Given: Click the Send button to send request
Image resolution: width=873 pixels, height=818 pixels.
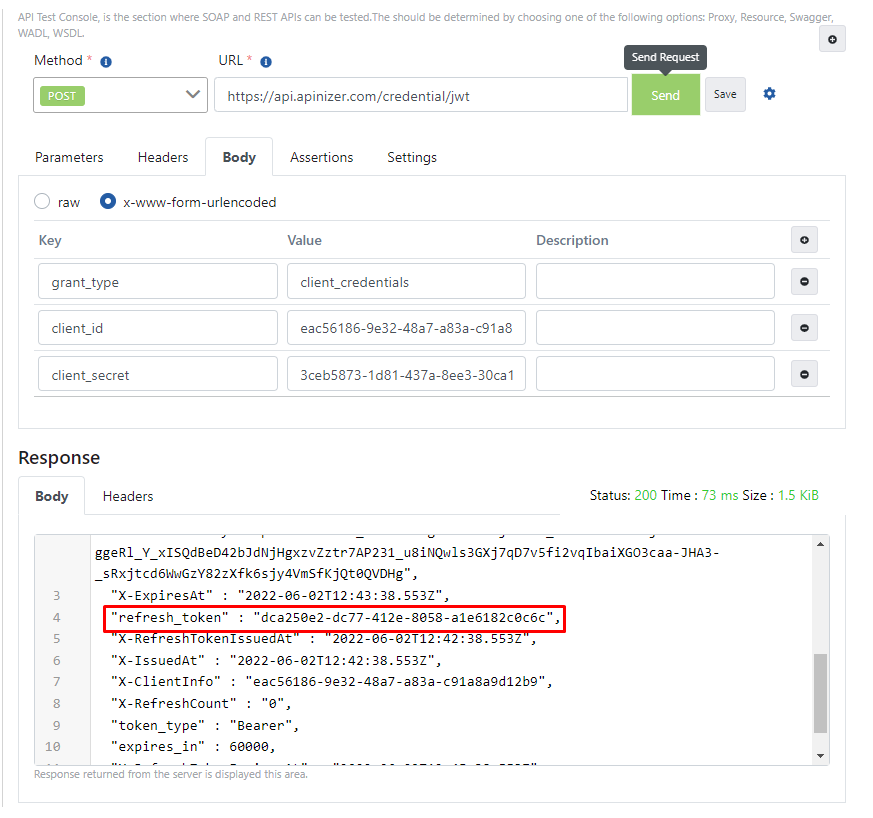Looking at the screenshot, I should coord(665,93).
